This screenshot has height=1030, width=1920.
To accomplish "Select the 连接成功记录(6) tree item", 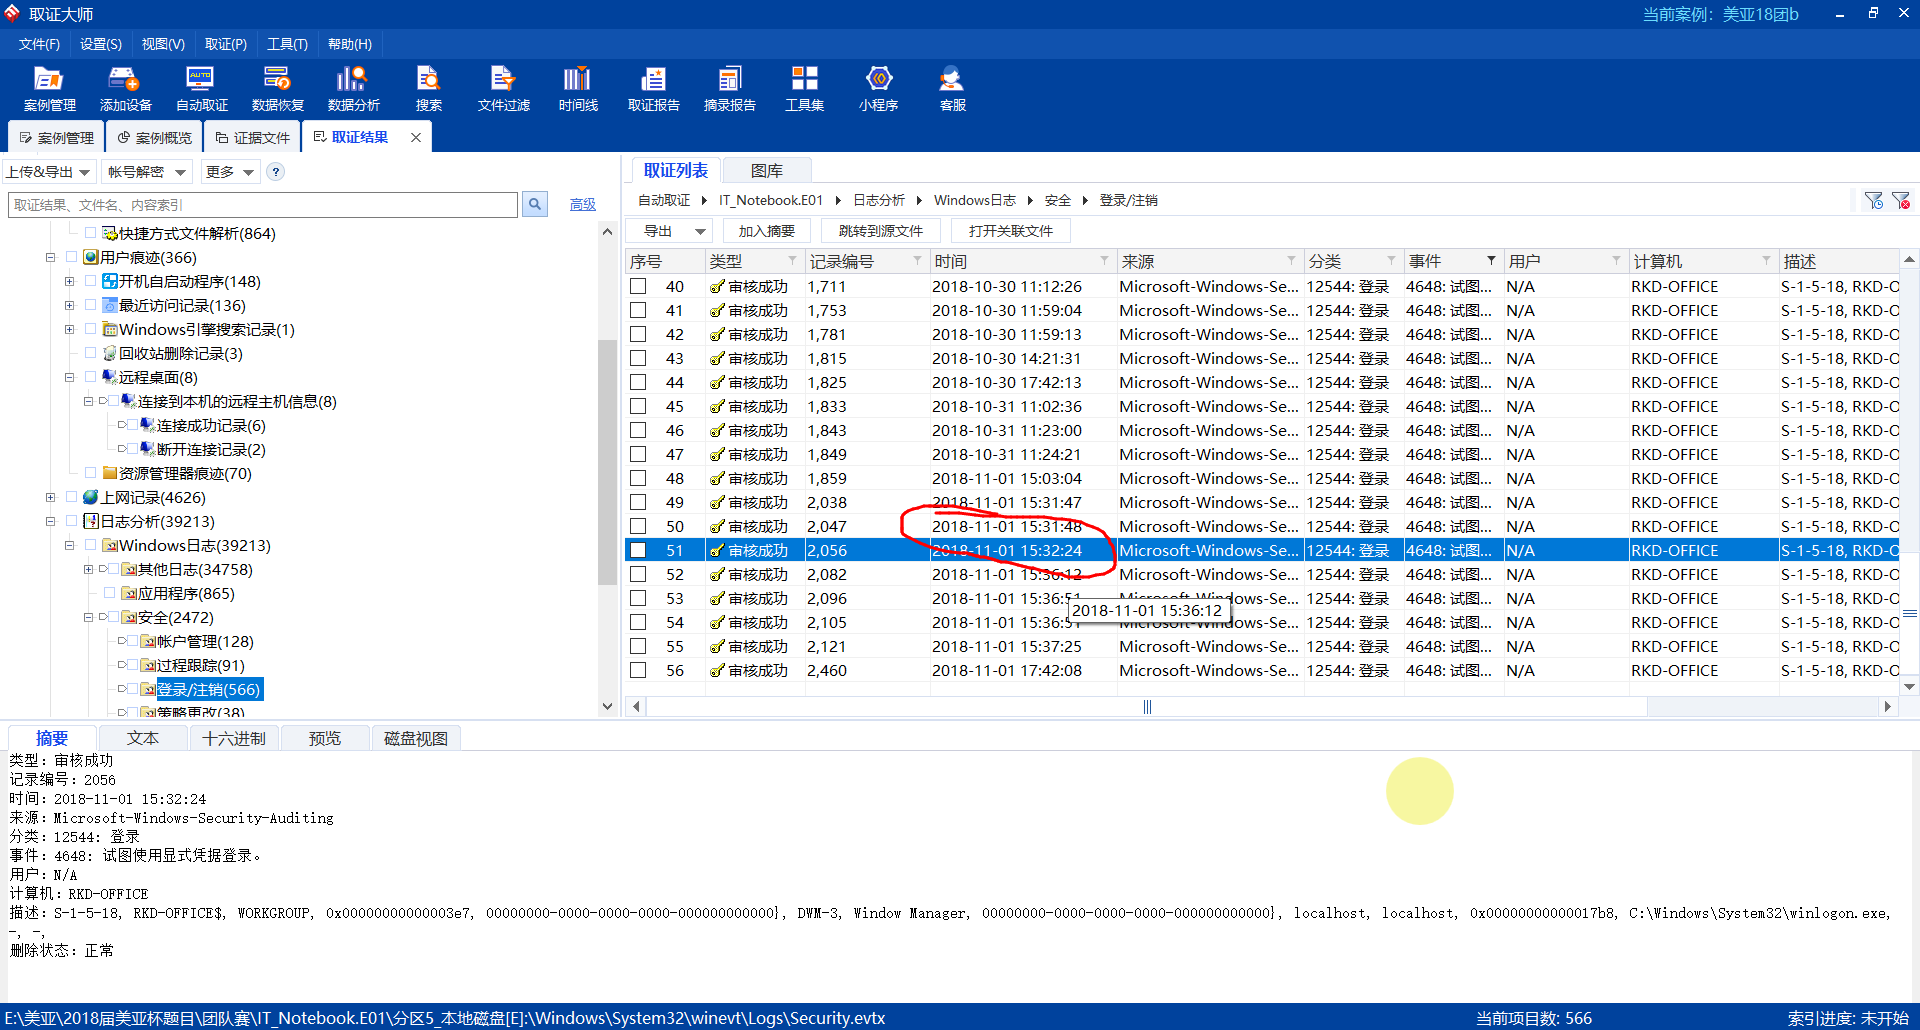I will 211,425.
